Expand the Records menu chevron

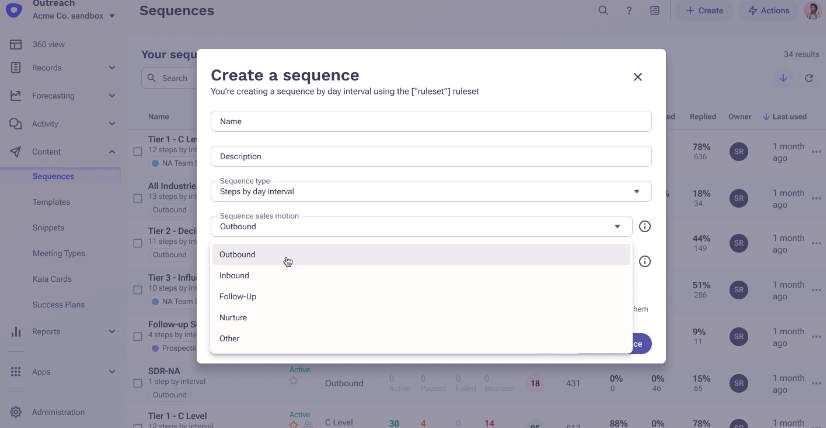pyautogui.click(x=112, y=67)
